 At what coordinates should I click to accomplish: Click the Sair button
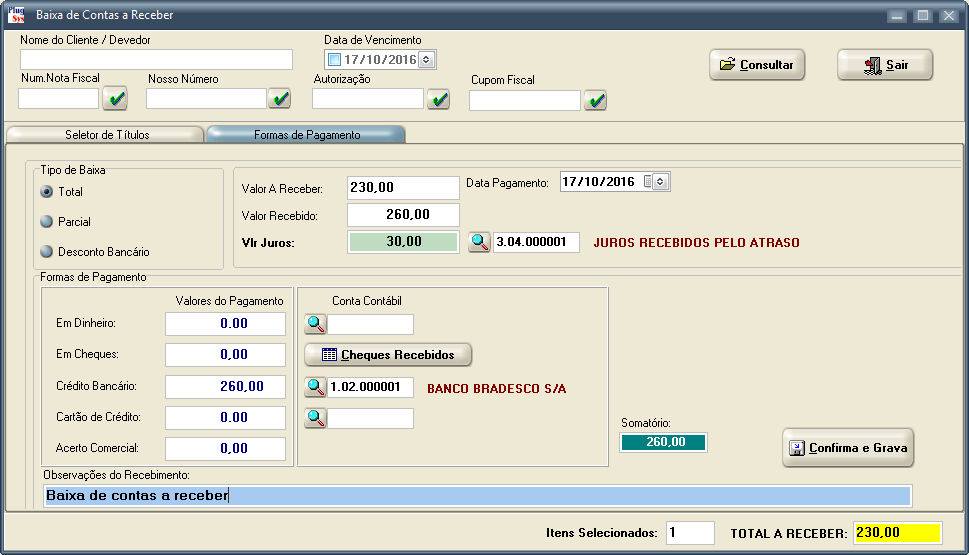pos(885,64)
